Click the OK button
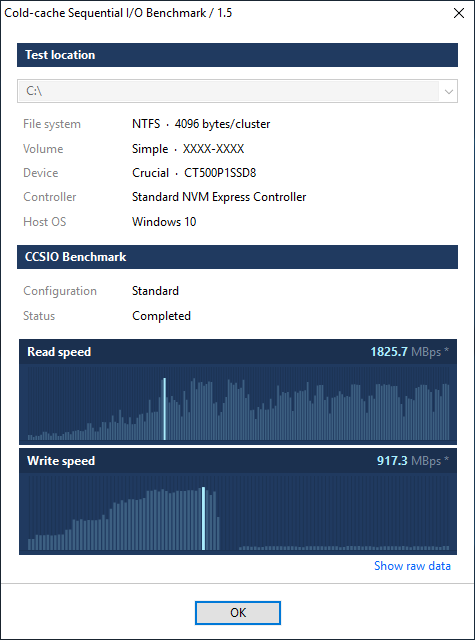This screenshot has height=640, width=475. (x=238, y=613)
